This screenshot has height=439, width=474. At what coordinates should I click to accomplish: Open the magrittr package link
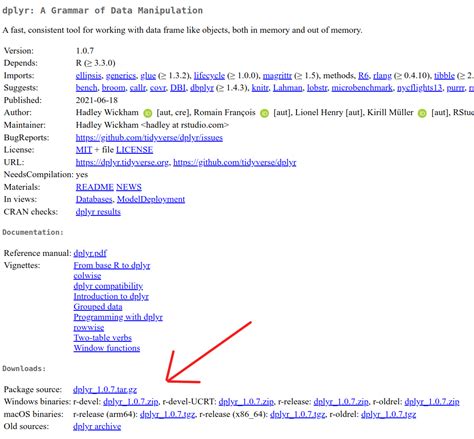click(x=277, y=76)
